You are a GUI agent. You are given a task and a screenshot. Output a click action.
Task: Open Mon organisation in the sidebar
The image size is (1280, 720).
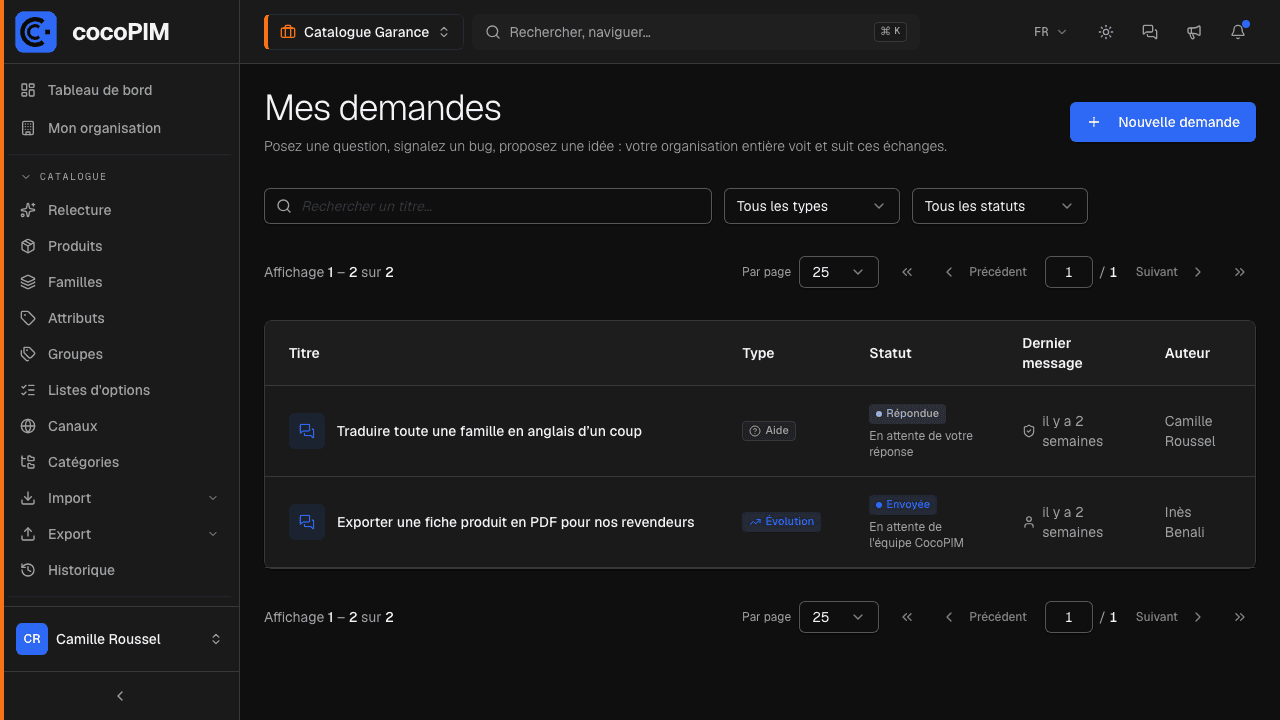120,128
